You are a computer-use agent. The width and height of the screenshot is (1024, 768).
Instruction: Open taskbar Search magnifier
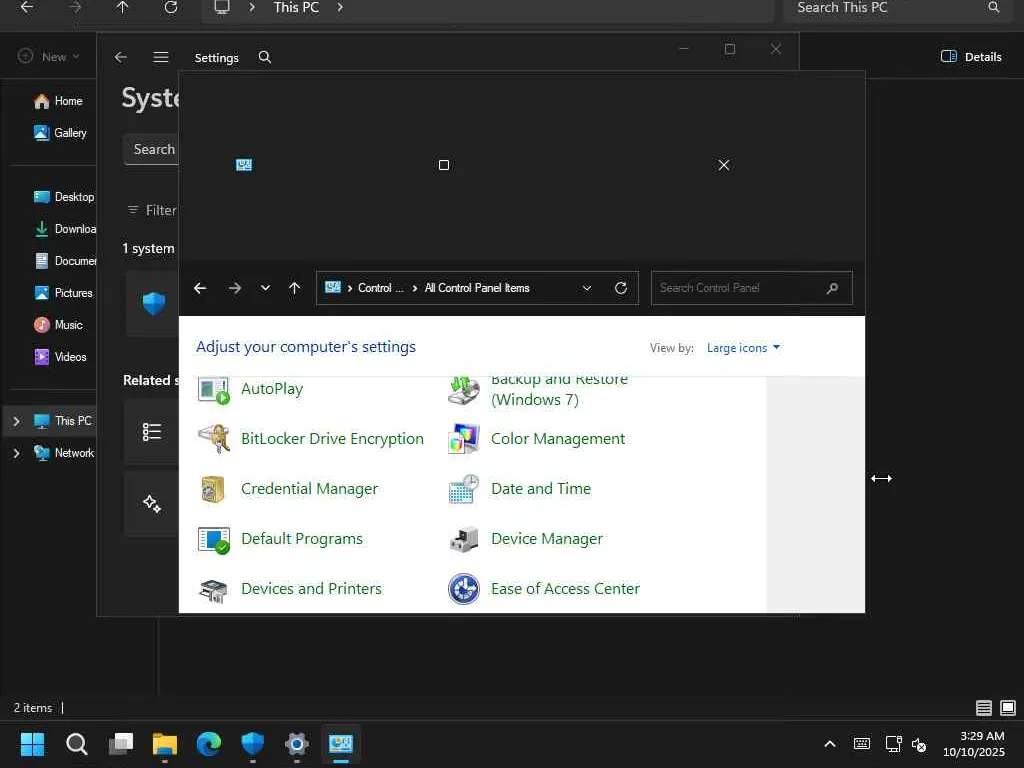tap(76, 744)
